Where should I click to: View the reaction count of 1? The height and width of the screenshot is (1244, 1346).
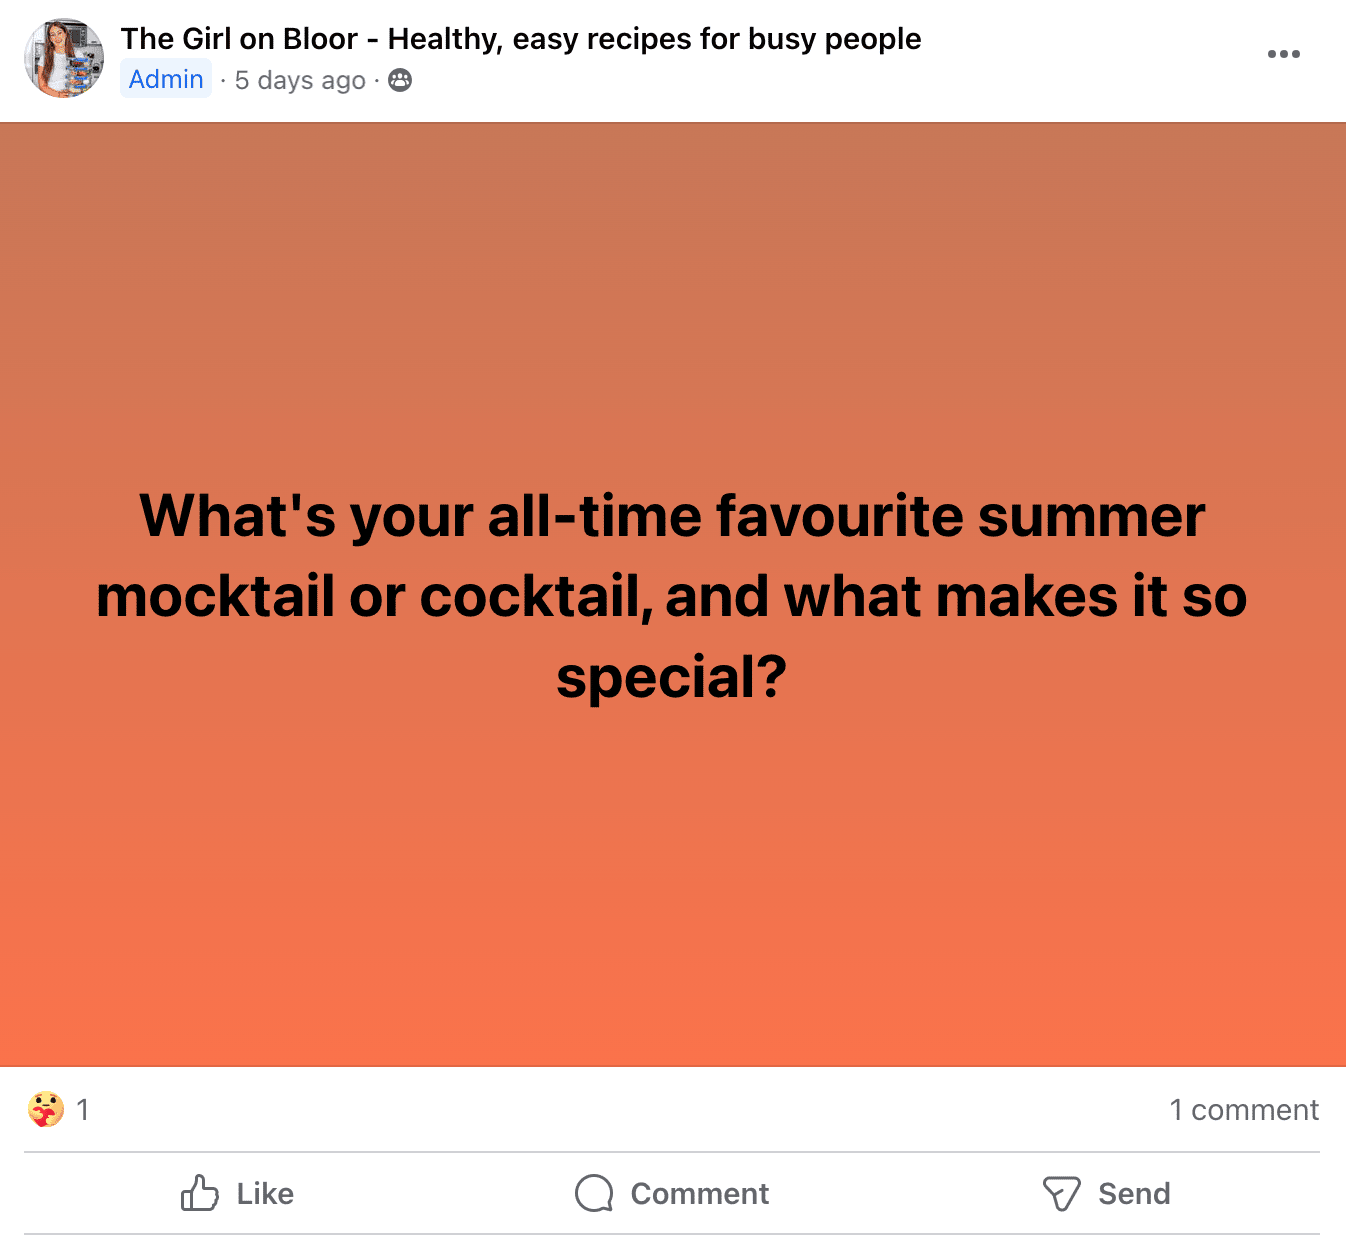(x=83, y=1110)
